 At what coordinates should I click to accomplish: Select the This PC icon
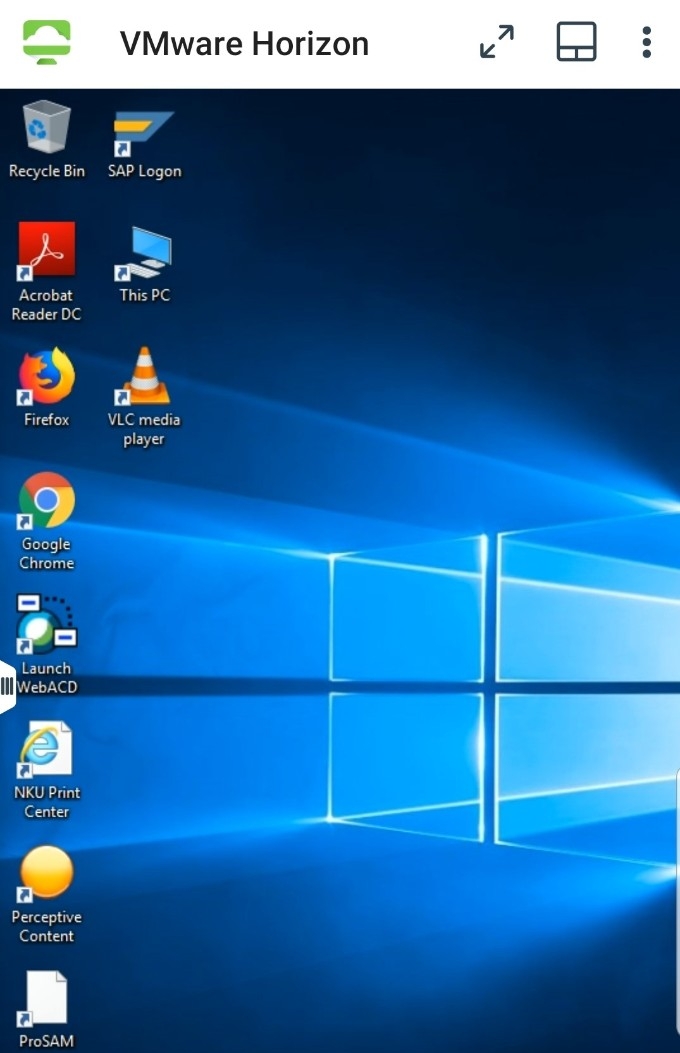point(144,265)
